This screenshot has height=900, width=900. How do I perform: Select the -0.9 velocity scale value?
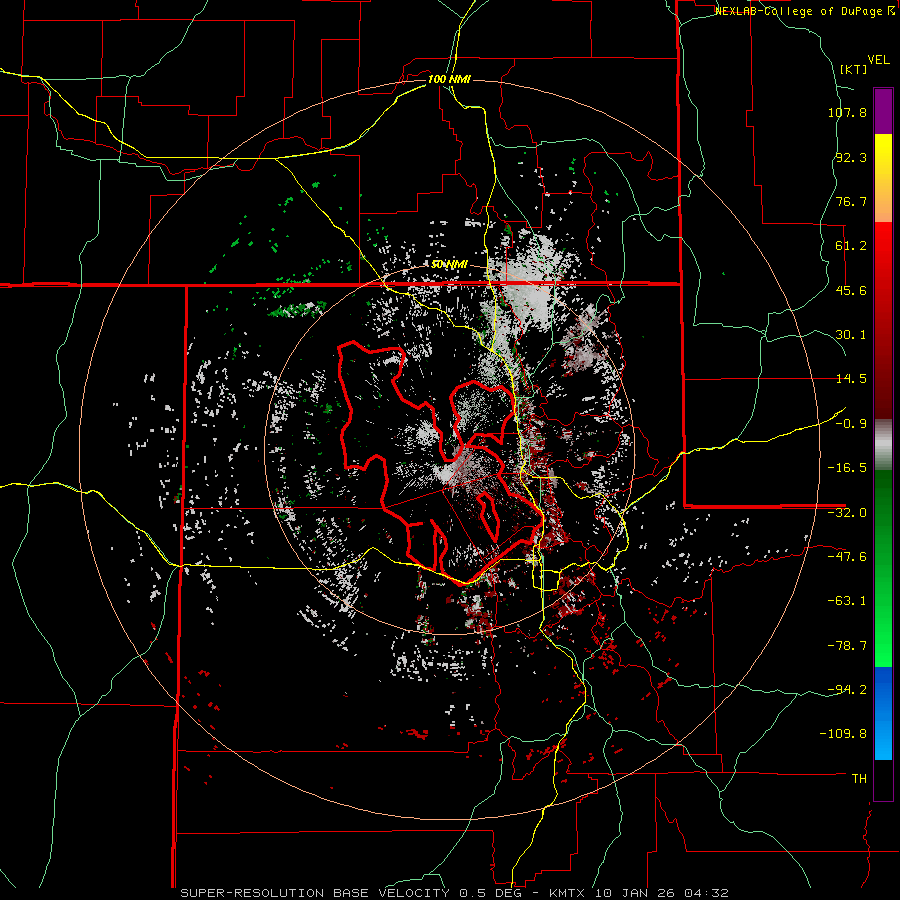click(x=851, y=424)
